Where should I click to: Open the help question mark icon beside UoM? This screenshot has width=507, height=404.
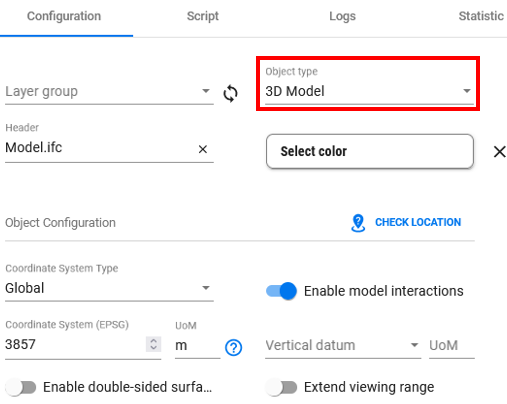tap(233, 348)
